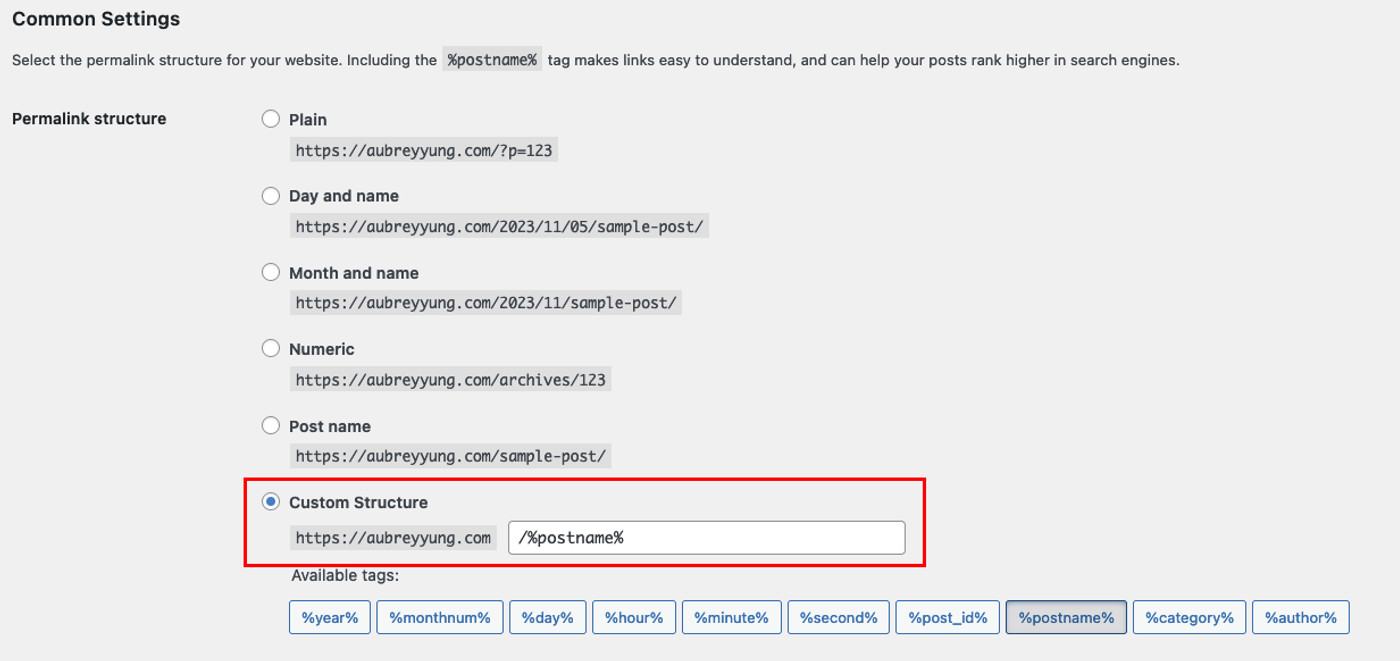Select the Plain permalink structure option

tap(270, 118)
